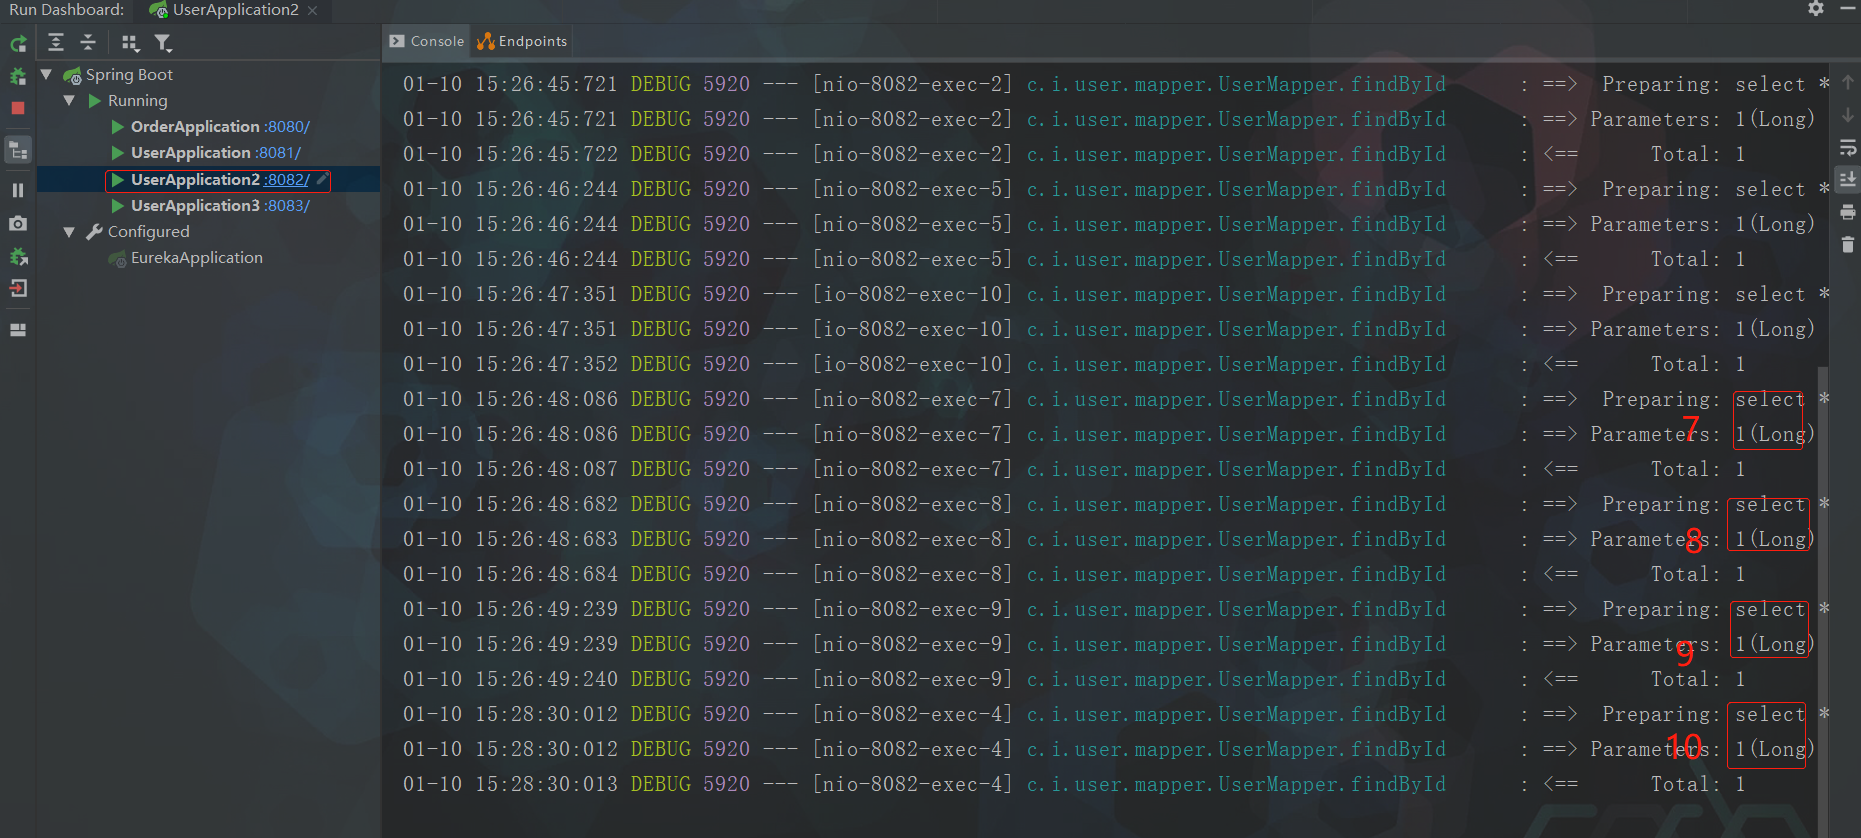1861x838 pixels.
Task: Switch to the Endpoints tab
Action: click(x=522, y=41)
